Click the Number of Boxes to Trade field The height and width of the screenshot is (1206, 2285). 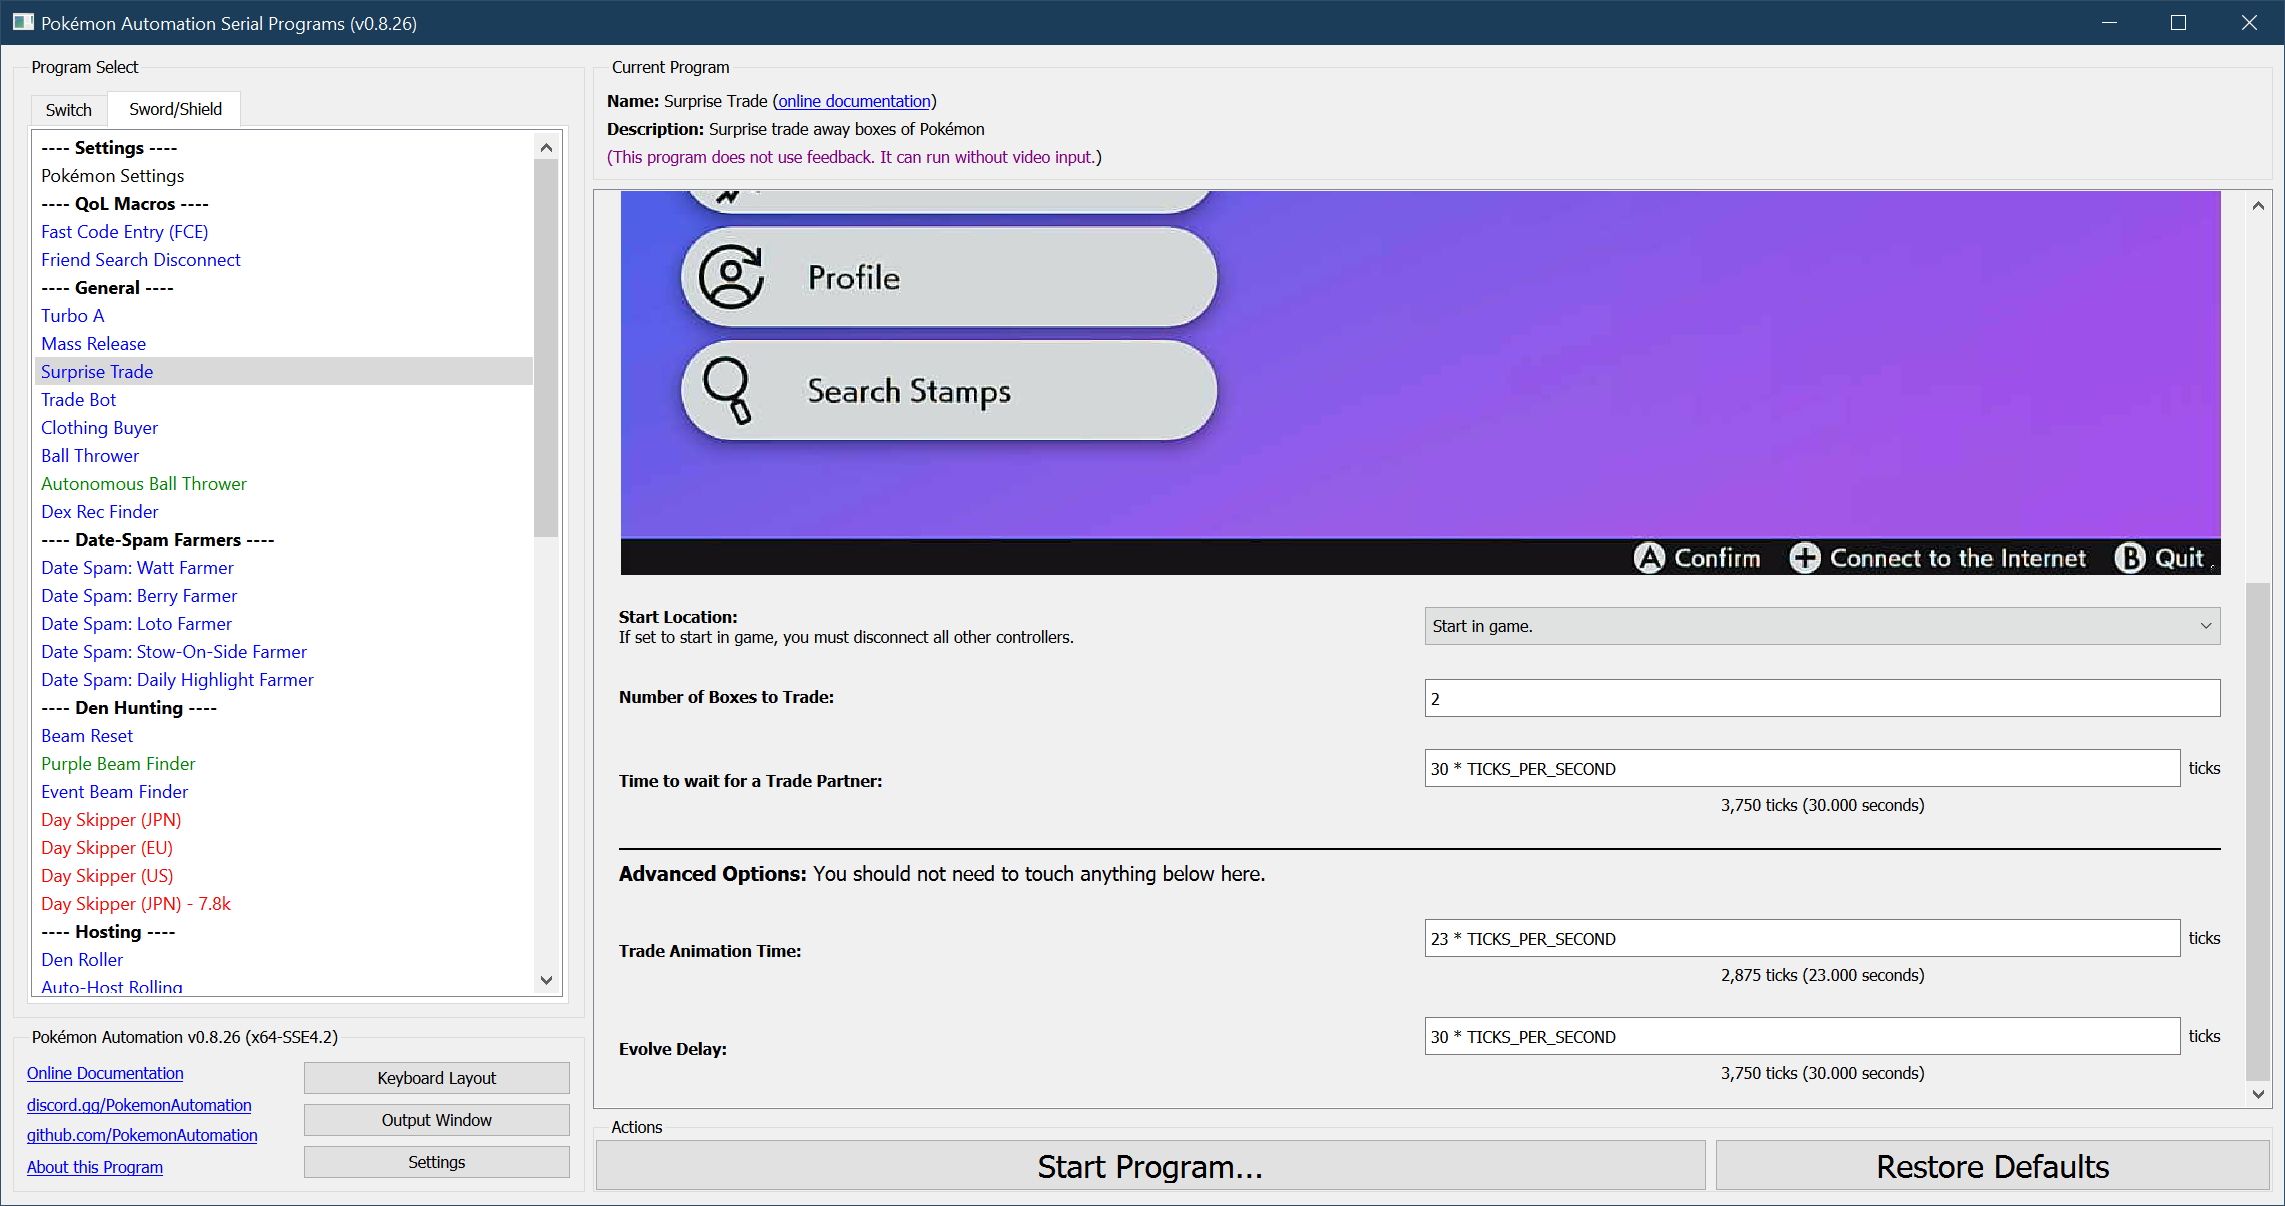coord(1821,698)
